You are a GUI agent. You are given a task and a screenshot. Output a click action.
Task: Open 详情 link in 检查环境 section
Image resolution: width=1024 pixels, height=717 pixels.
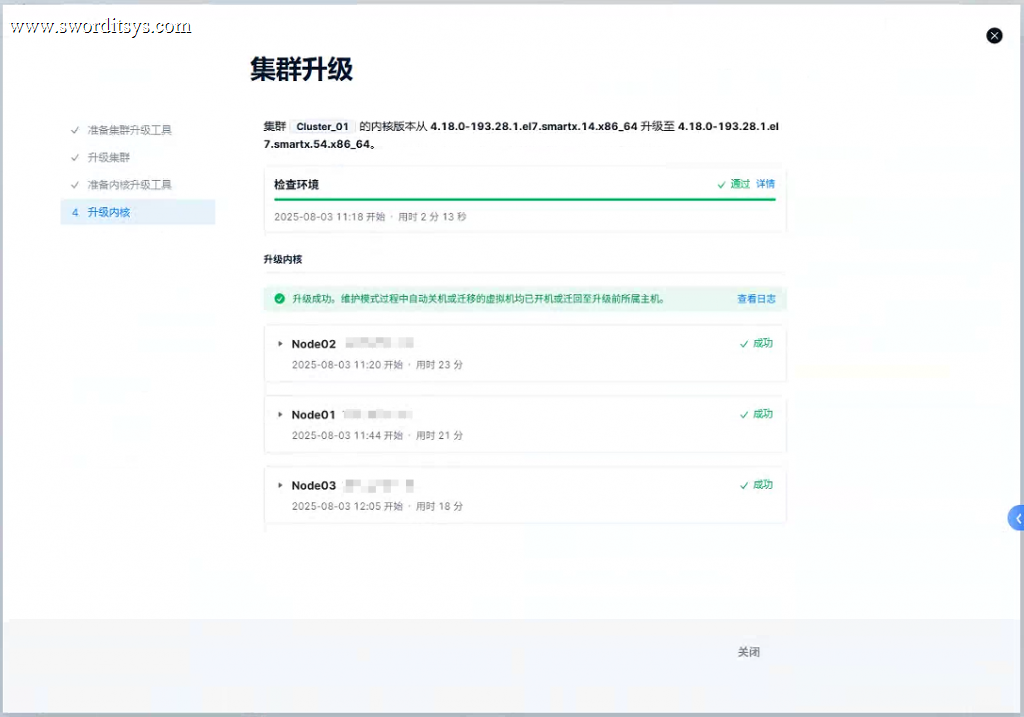[x=765, y=184]
